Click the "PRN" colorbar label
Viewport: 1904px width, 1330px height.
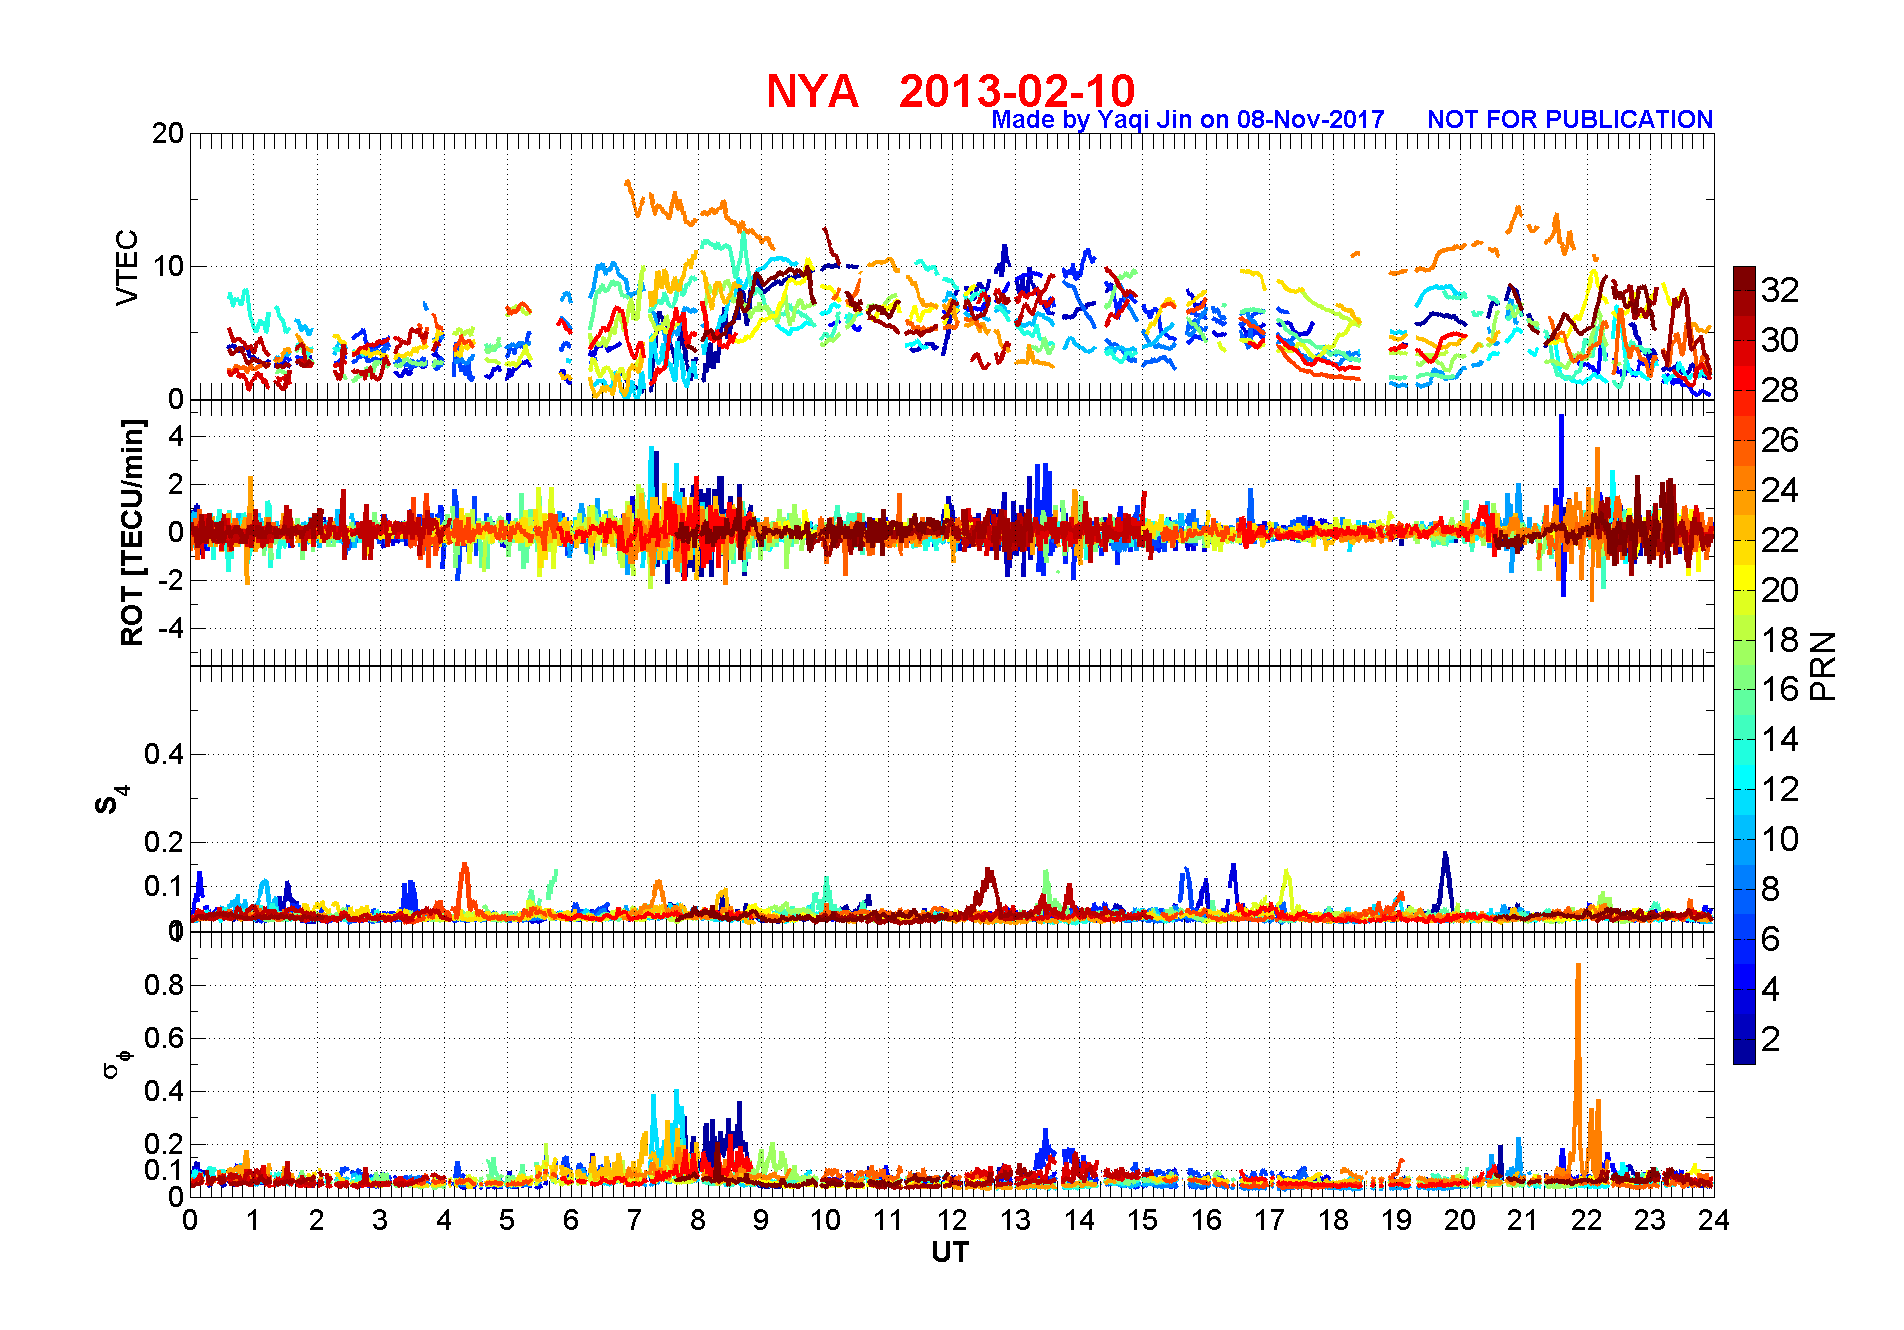[x=1823, y=666]
